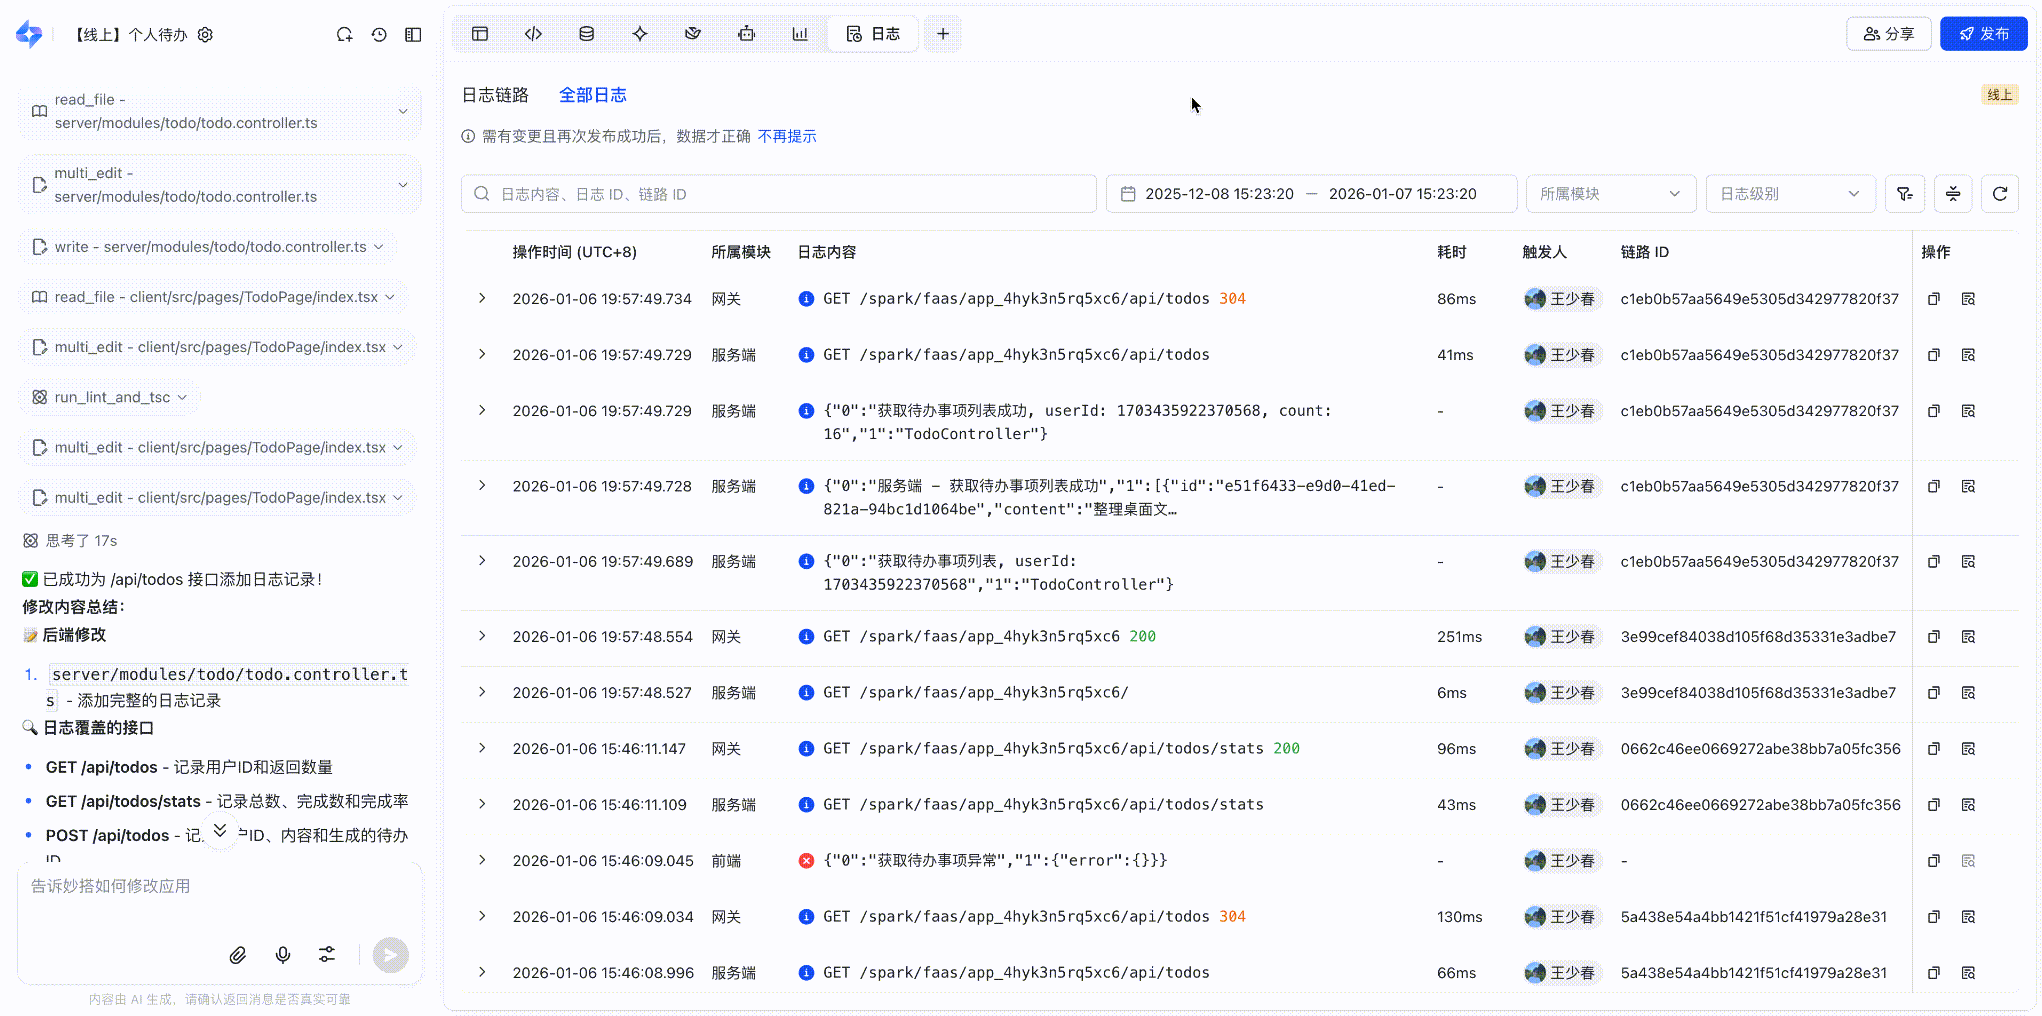Click the 发布 publish button
Image resolution: width=2042 pixels, height=1016 pixels.
pos(1983,34)
